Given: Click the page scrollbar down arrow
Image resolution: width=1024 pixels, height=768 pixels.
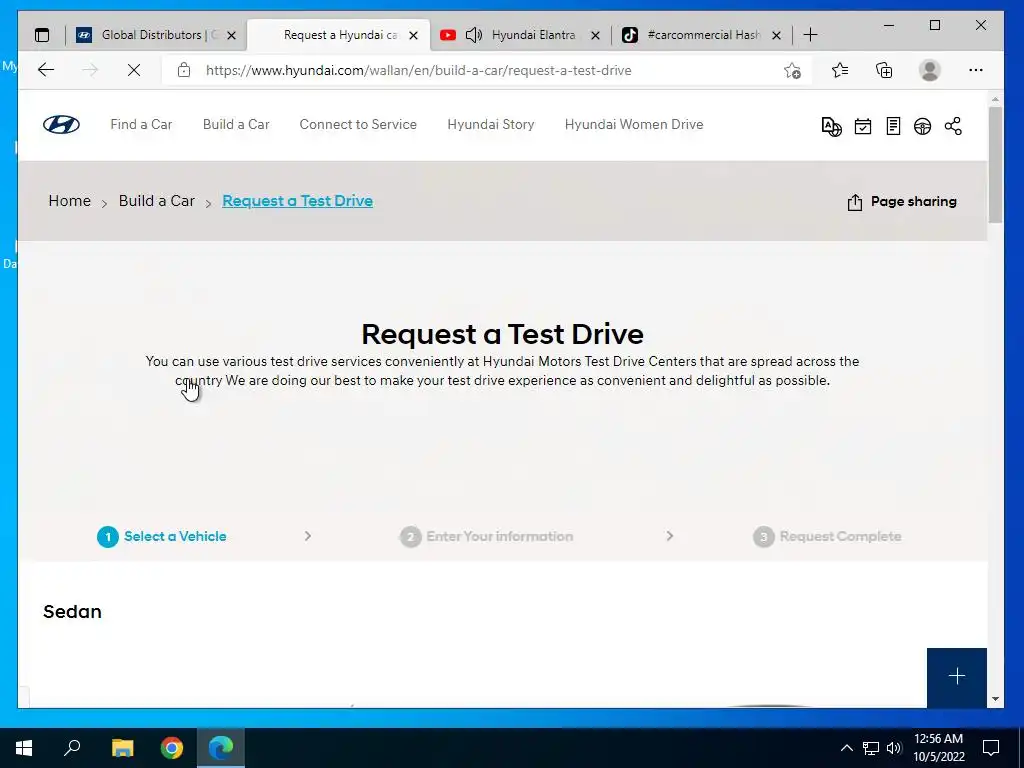Looking at the screenshot, I should [x=995, y=699].
